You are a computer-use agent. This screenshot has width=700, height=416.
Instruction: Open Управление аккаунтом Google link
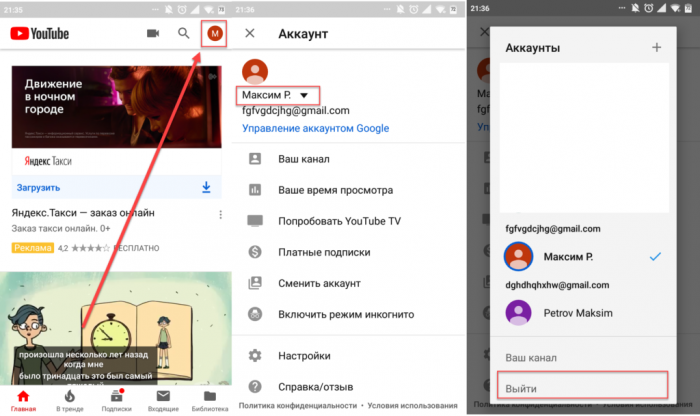[315, 128]
